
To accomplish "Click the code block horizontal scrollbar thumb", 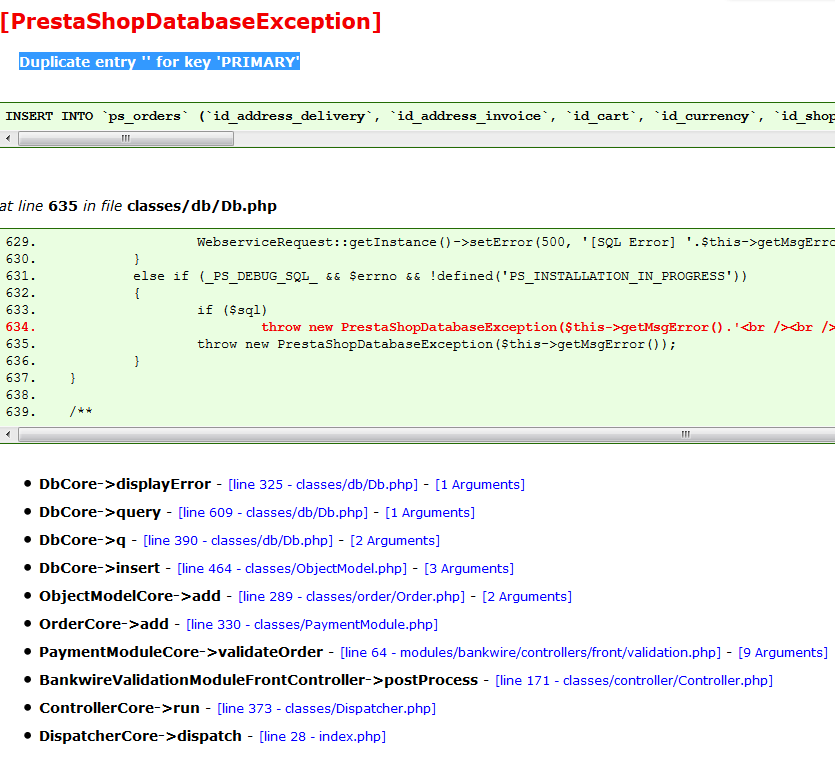I will 427,435.
